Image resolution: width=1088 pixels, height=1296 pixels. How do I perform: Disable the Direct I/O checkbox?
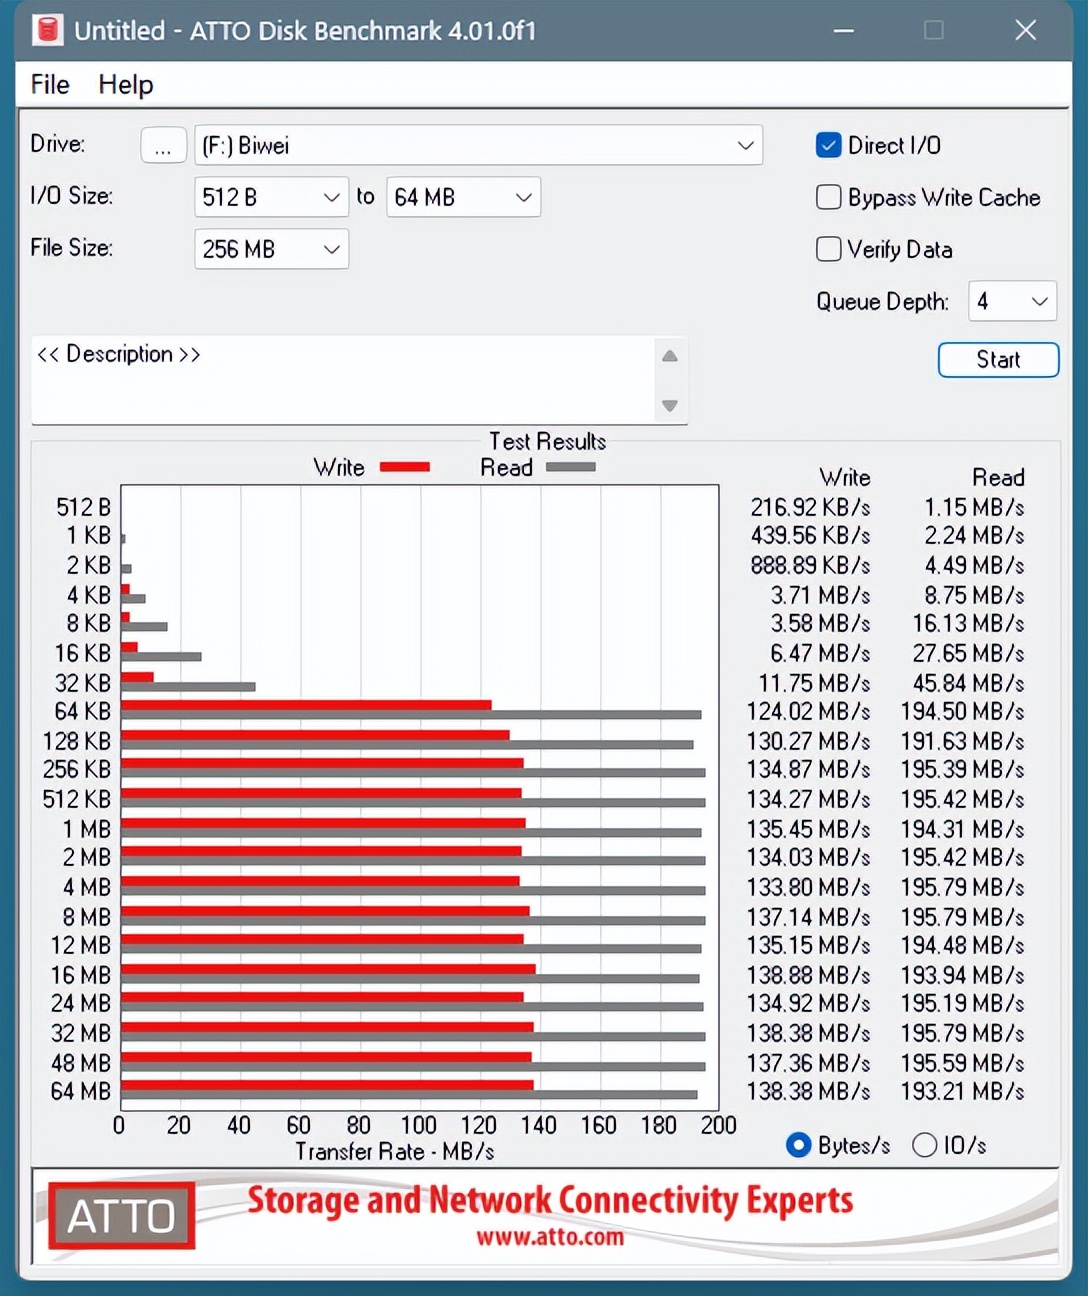coord(829,145)
